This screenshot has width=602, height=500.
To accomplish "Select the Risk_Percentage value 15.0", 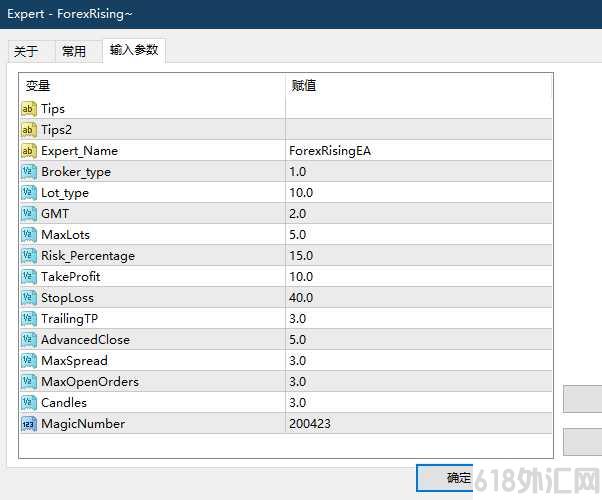I will 301,256.
